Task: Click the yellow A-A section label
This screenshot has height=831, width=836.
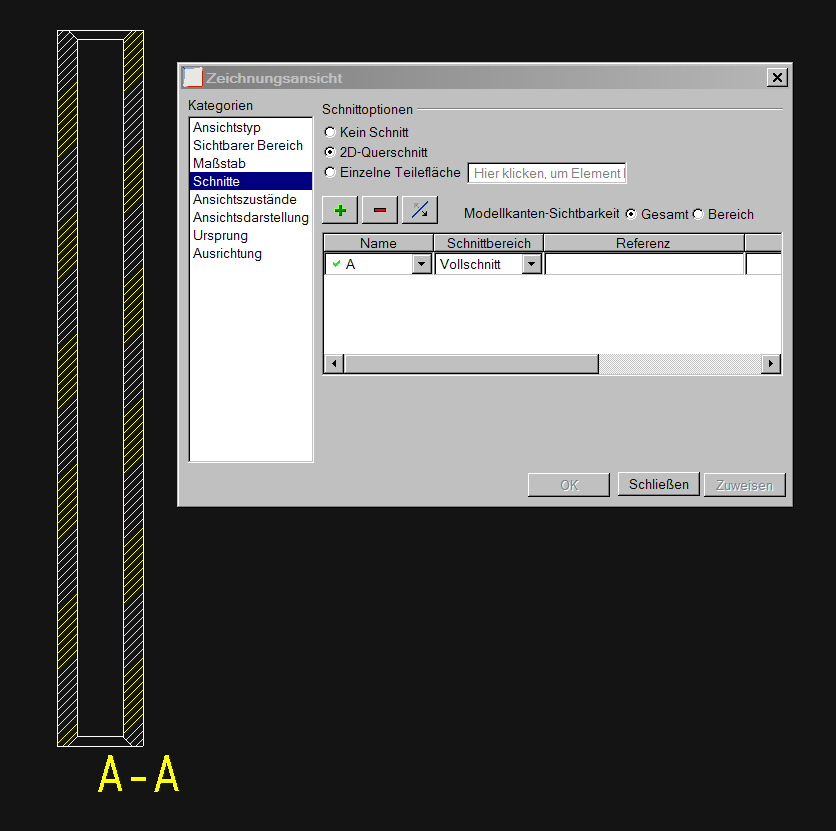Action: coord(139,774)
